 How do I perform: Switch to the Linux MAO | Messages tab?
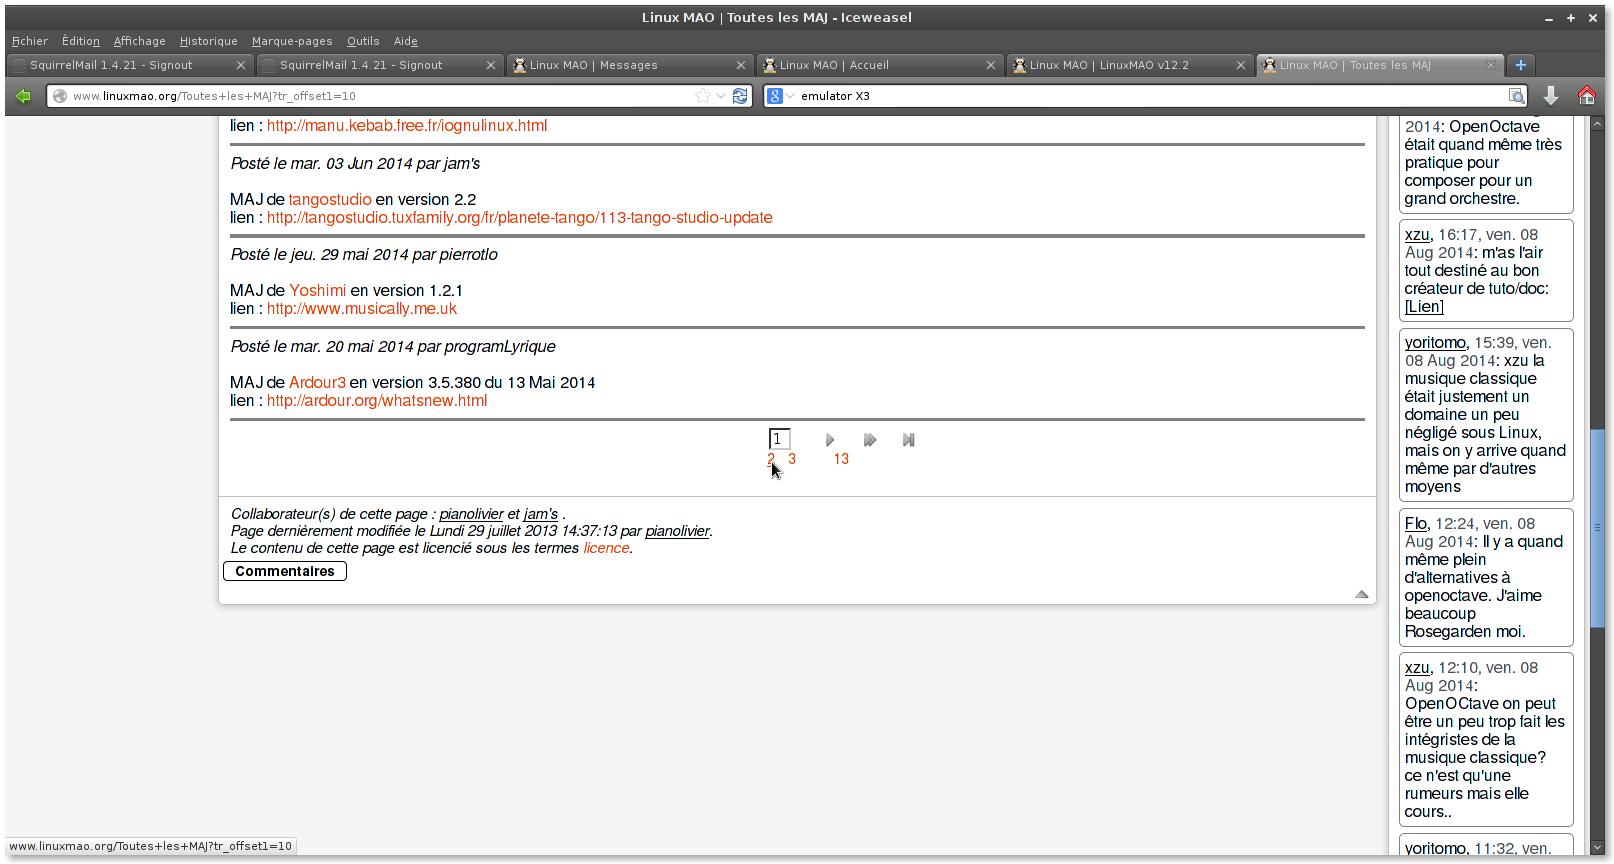[628, 65]
